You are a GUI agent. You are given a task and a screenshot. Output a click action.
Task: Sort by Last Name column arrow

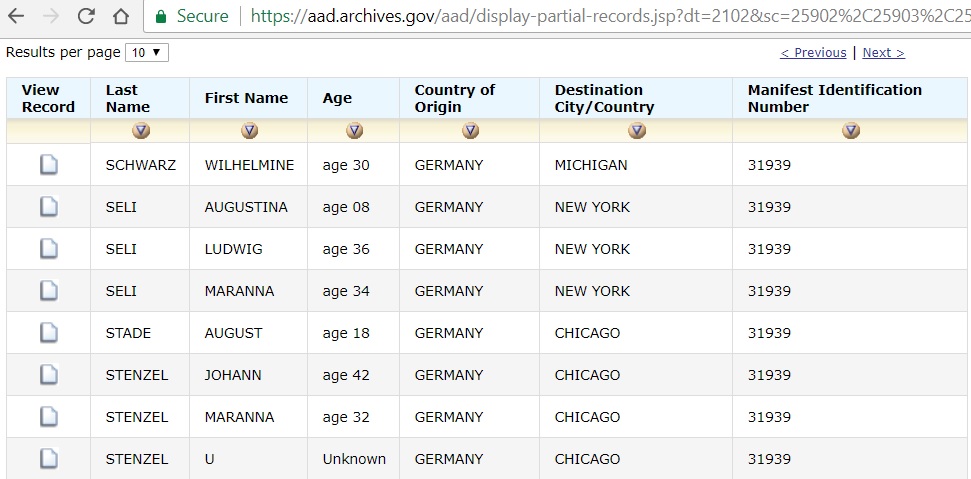(140, 131)
